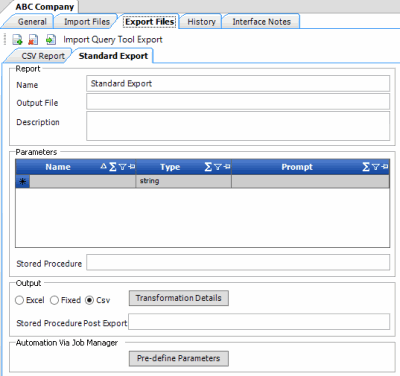The height and width of the screenshot is (376, 400).
Task: Click the sort ascending arrow in Name column
Action: pyautogui.click(x=104, y=166)
